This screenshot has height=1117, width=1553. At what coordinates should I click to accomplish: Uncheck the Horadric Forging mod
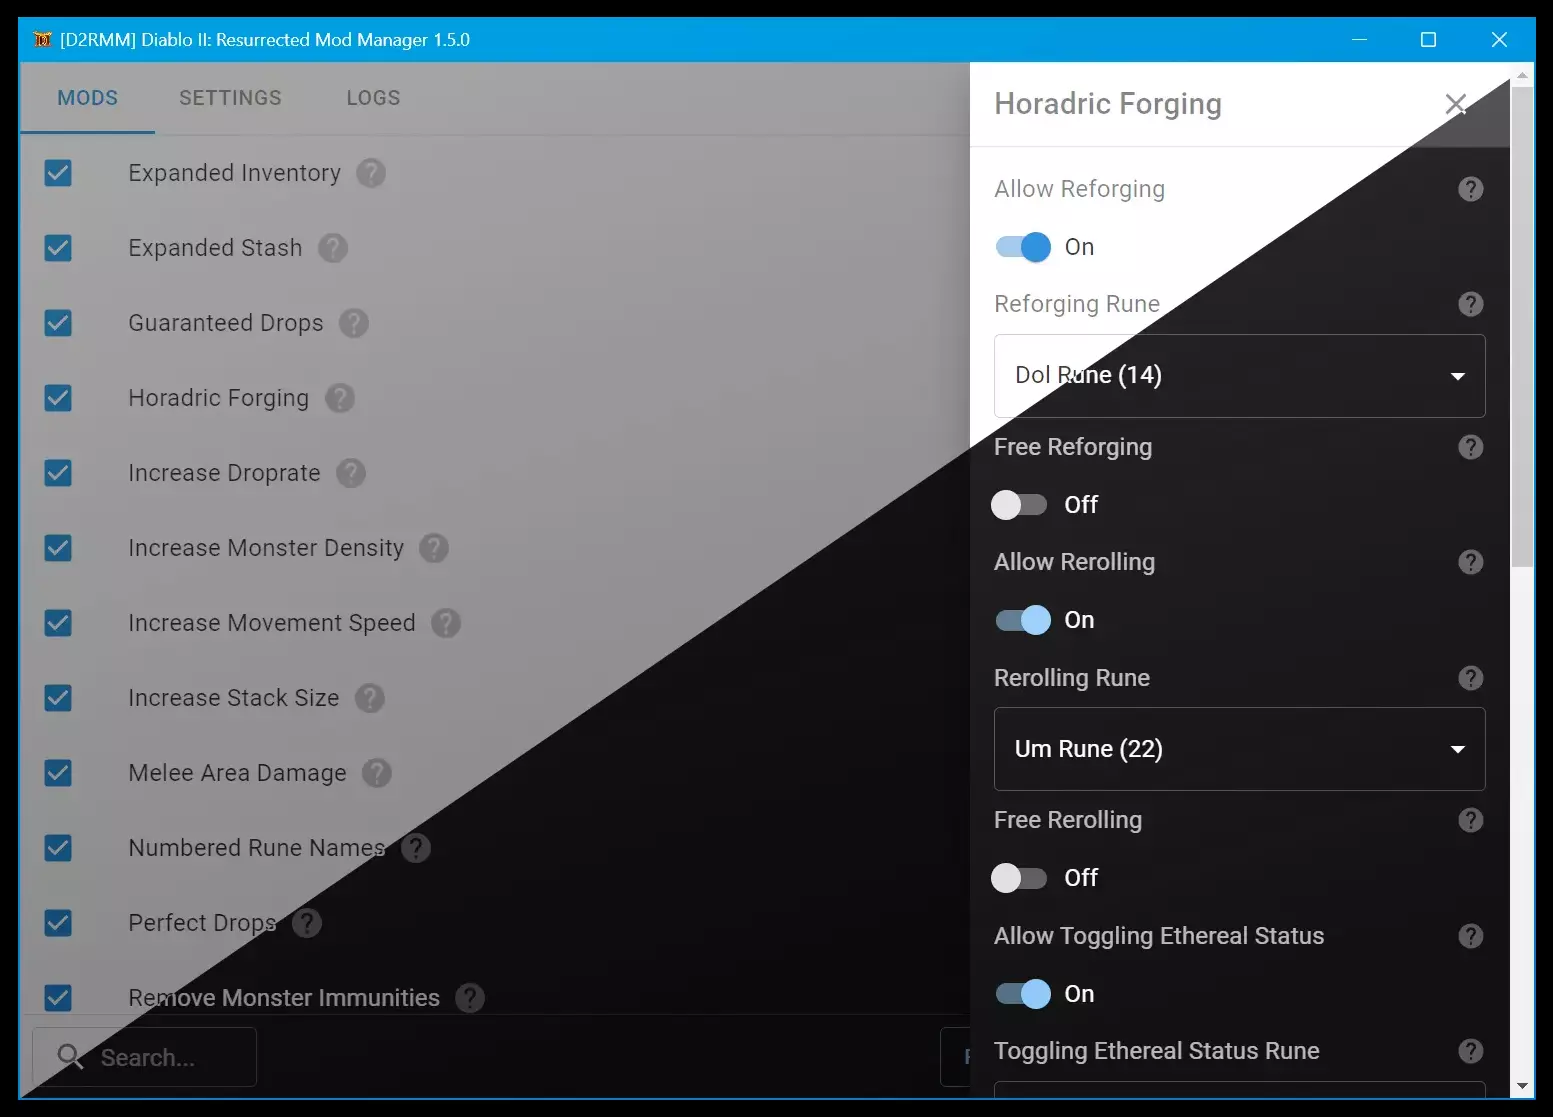[58, 398]
